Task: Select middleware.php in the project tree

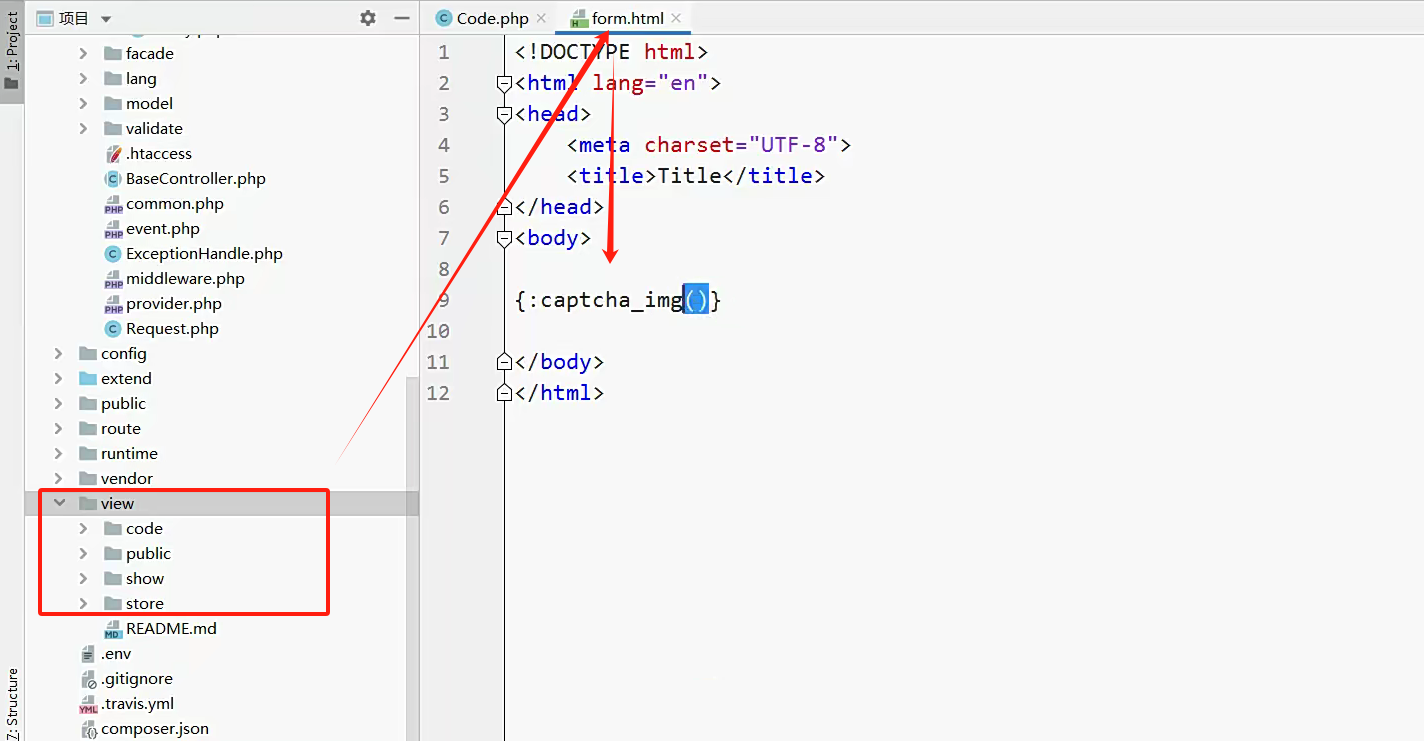Action: click(186, 278)
